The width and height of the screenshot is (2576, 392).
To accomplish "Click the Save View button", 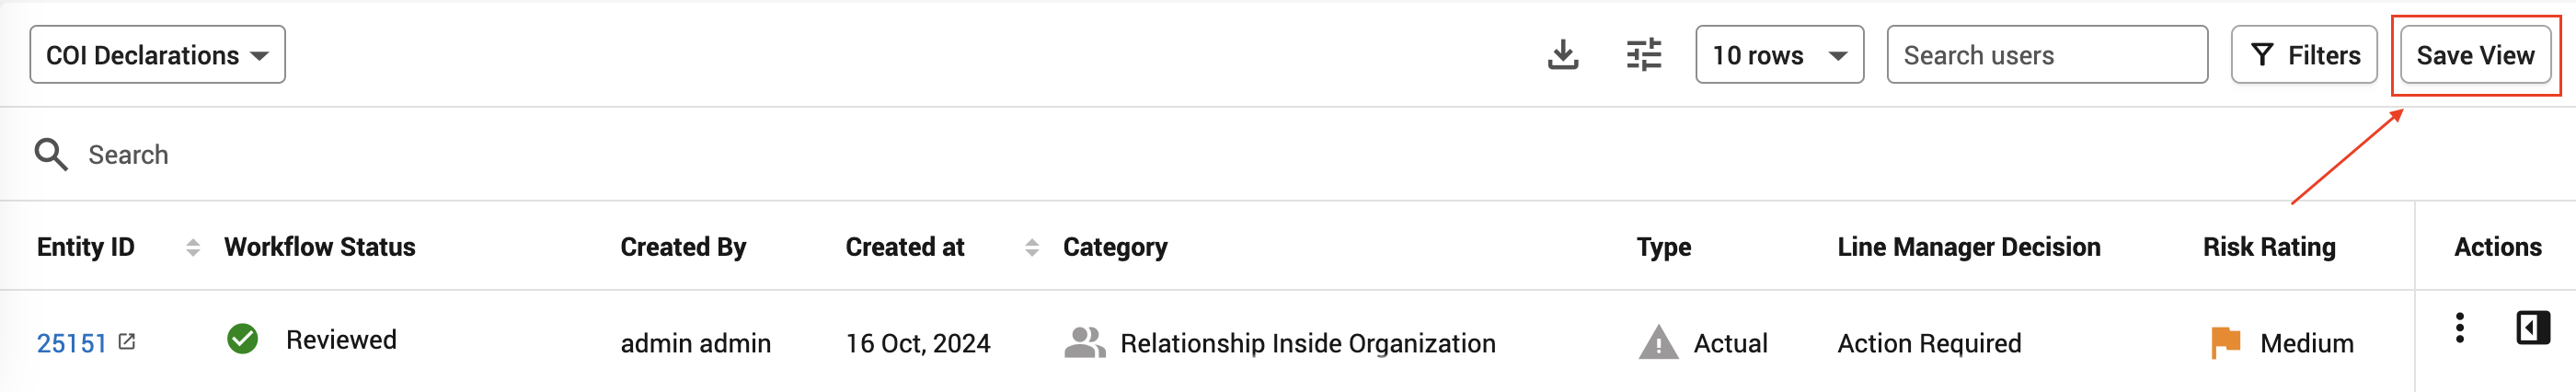I will point(2474,55).
